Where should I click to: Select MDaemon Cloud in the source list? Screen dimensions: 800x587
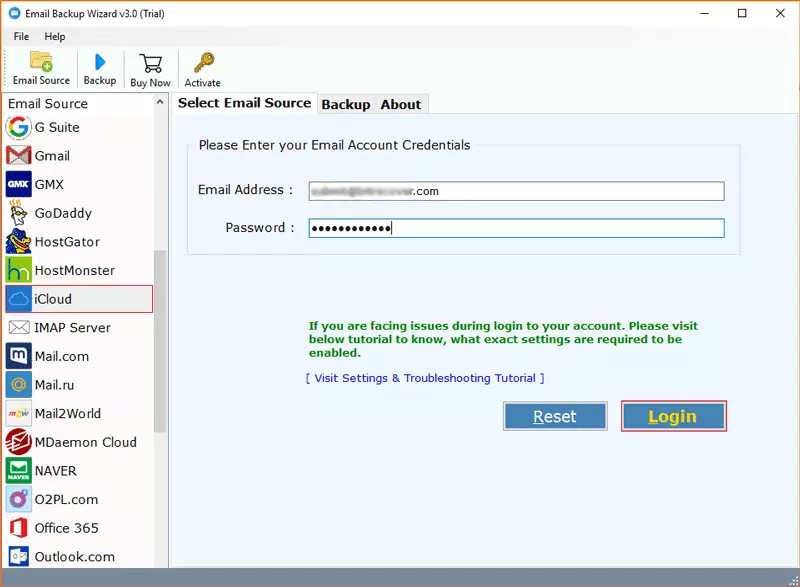pos(85,442)
